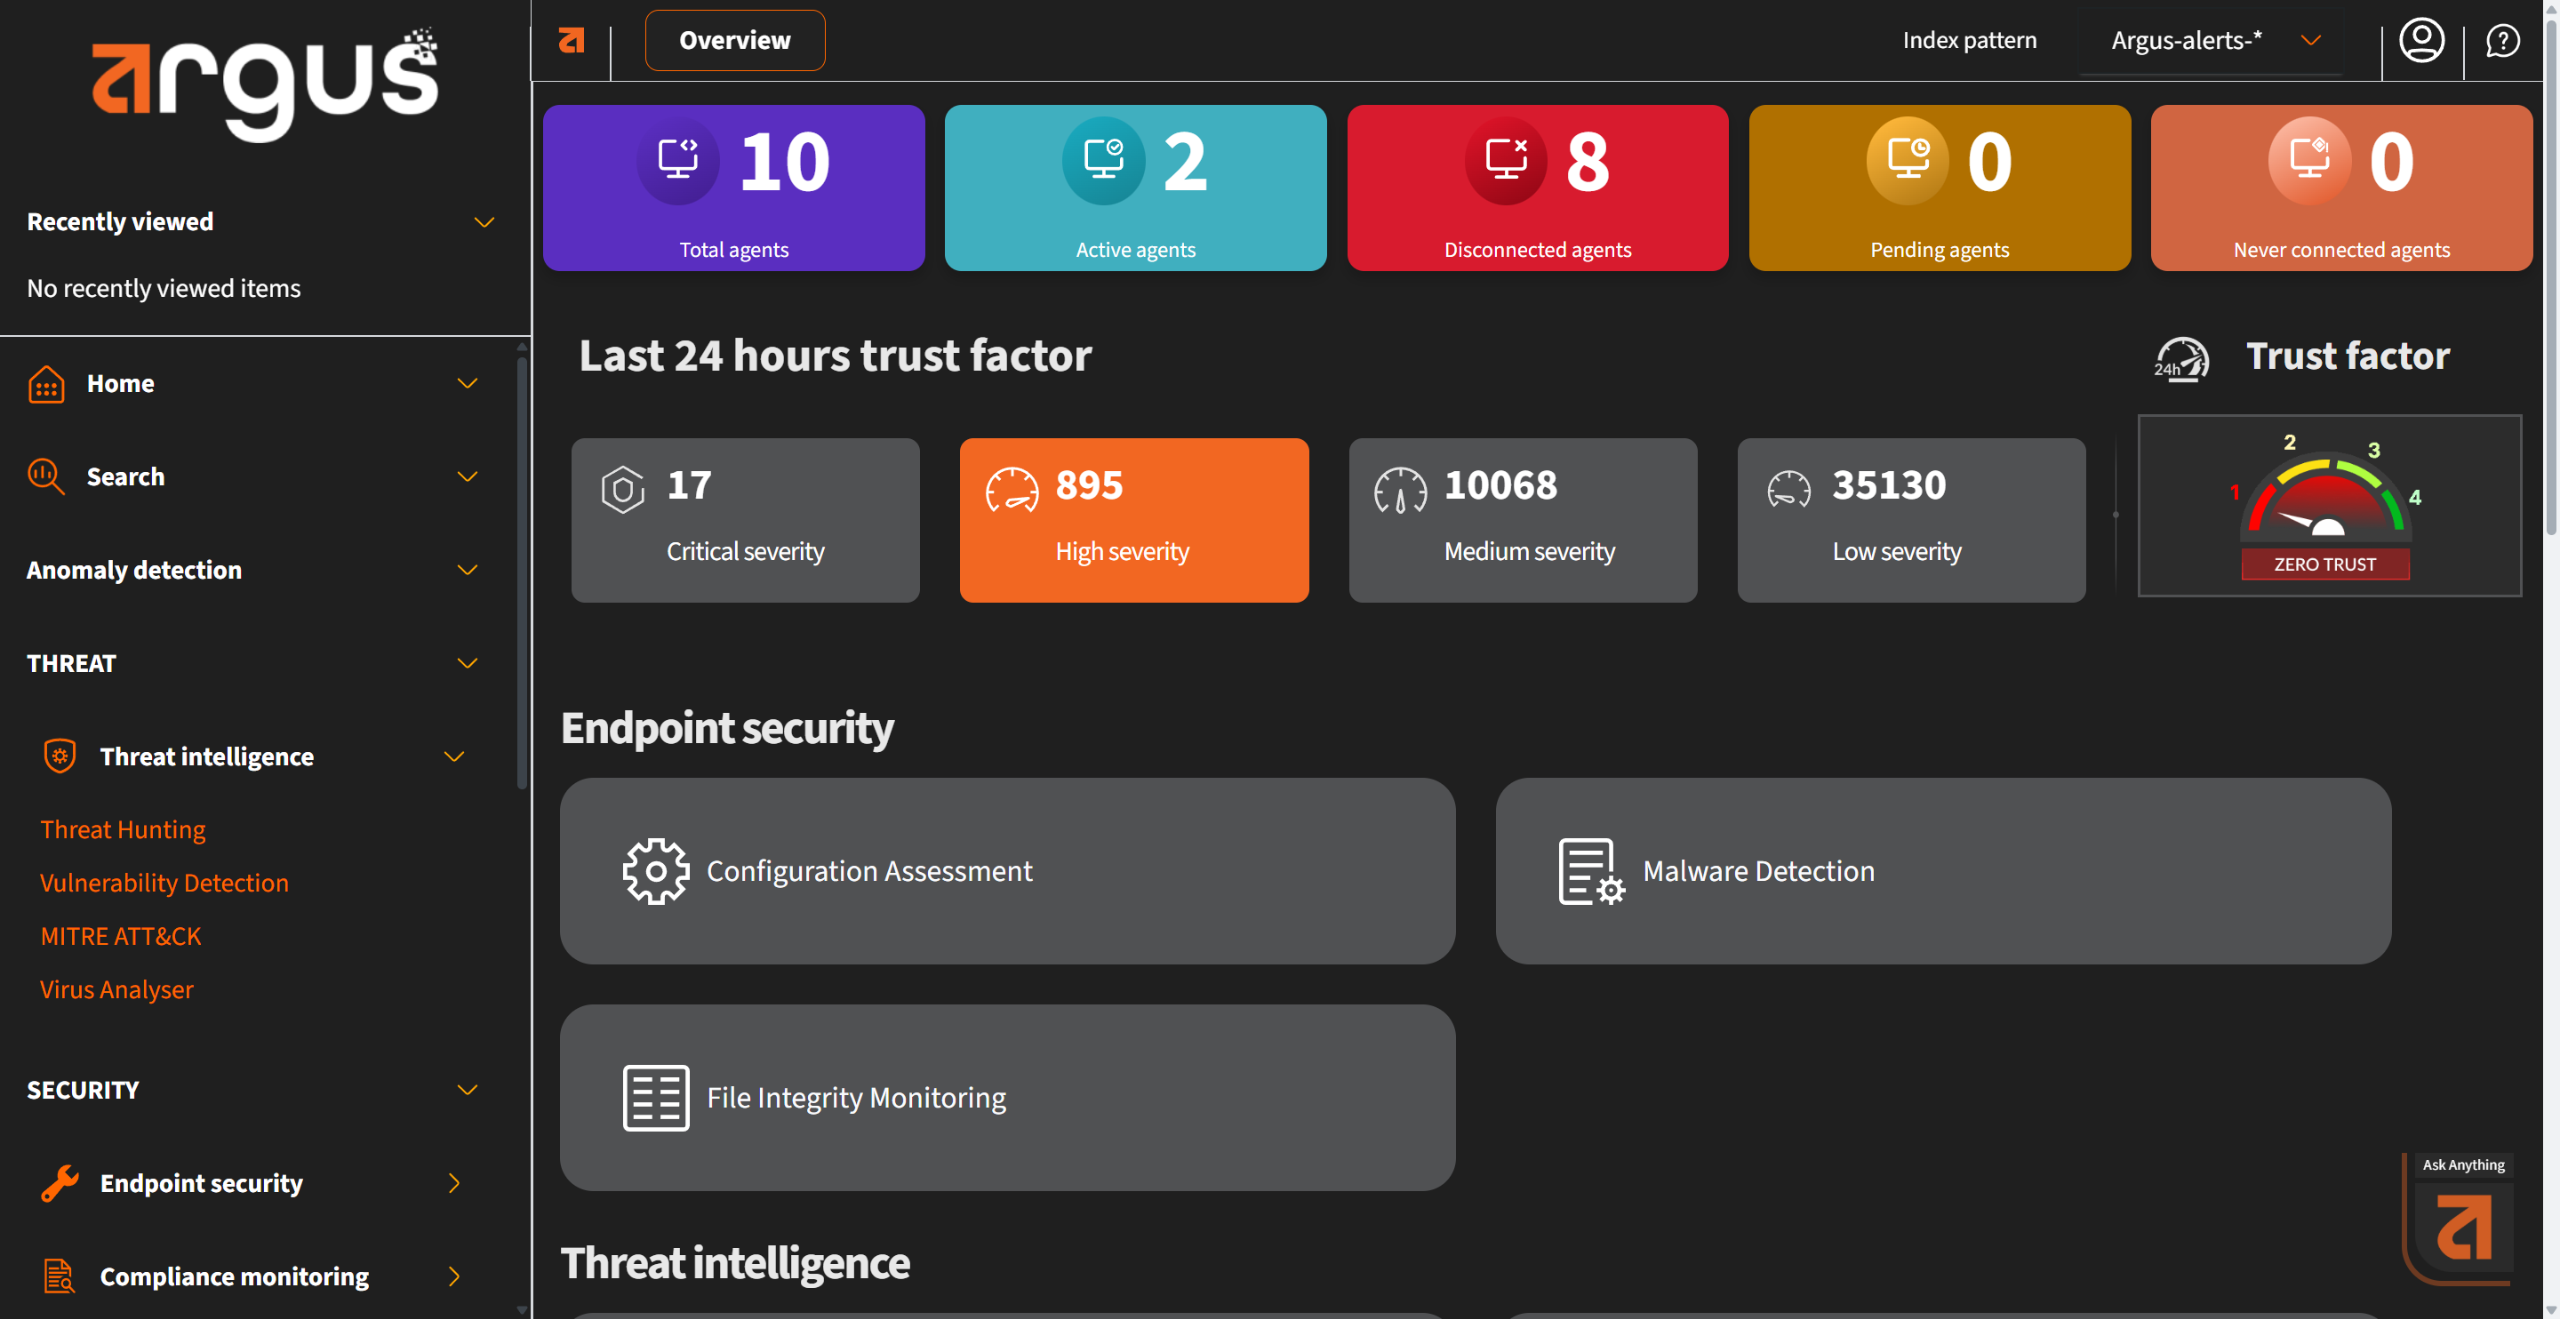The image size is (2560, 1319).
Task: Open the Ask Anything assistant icon
Action: coord(2463,1228)
